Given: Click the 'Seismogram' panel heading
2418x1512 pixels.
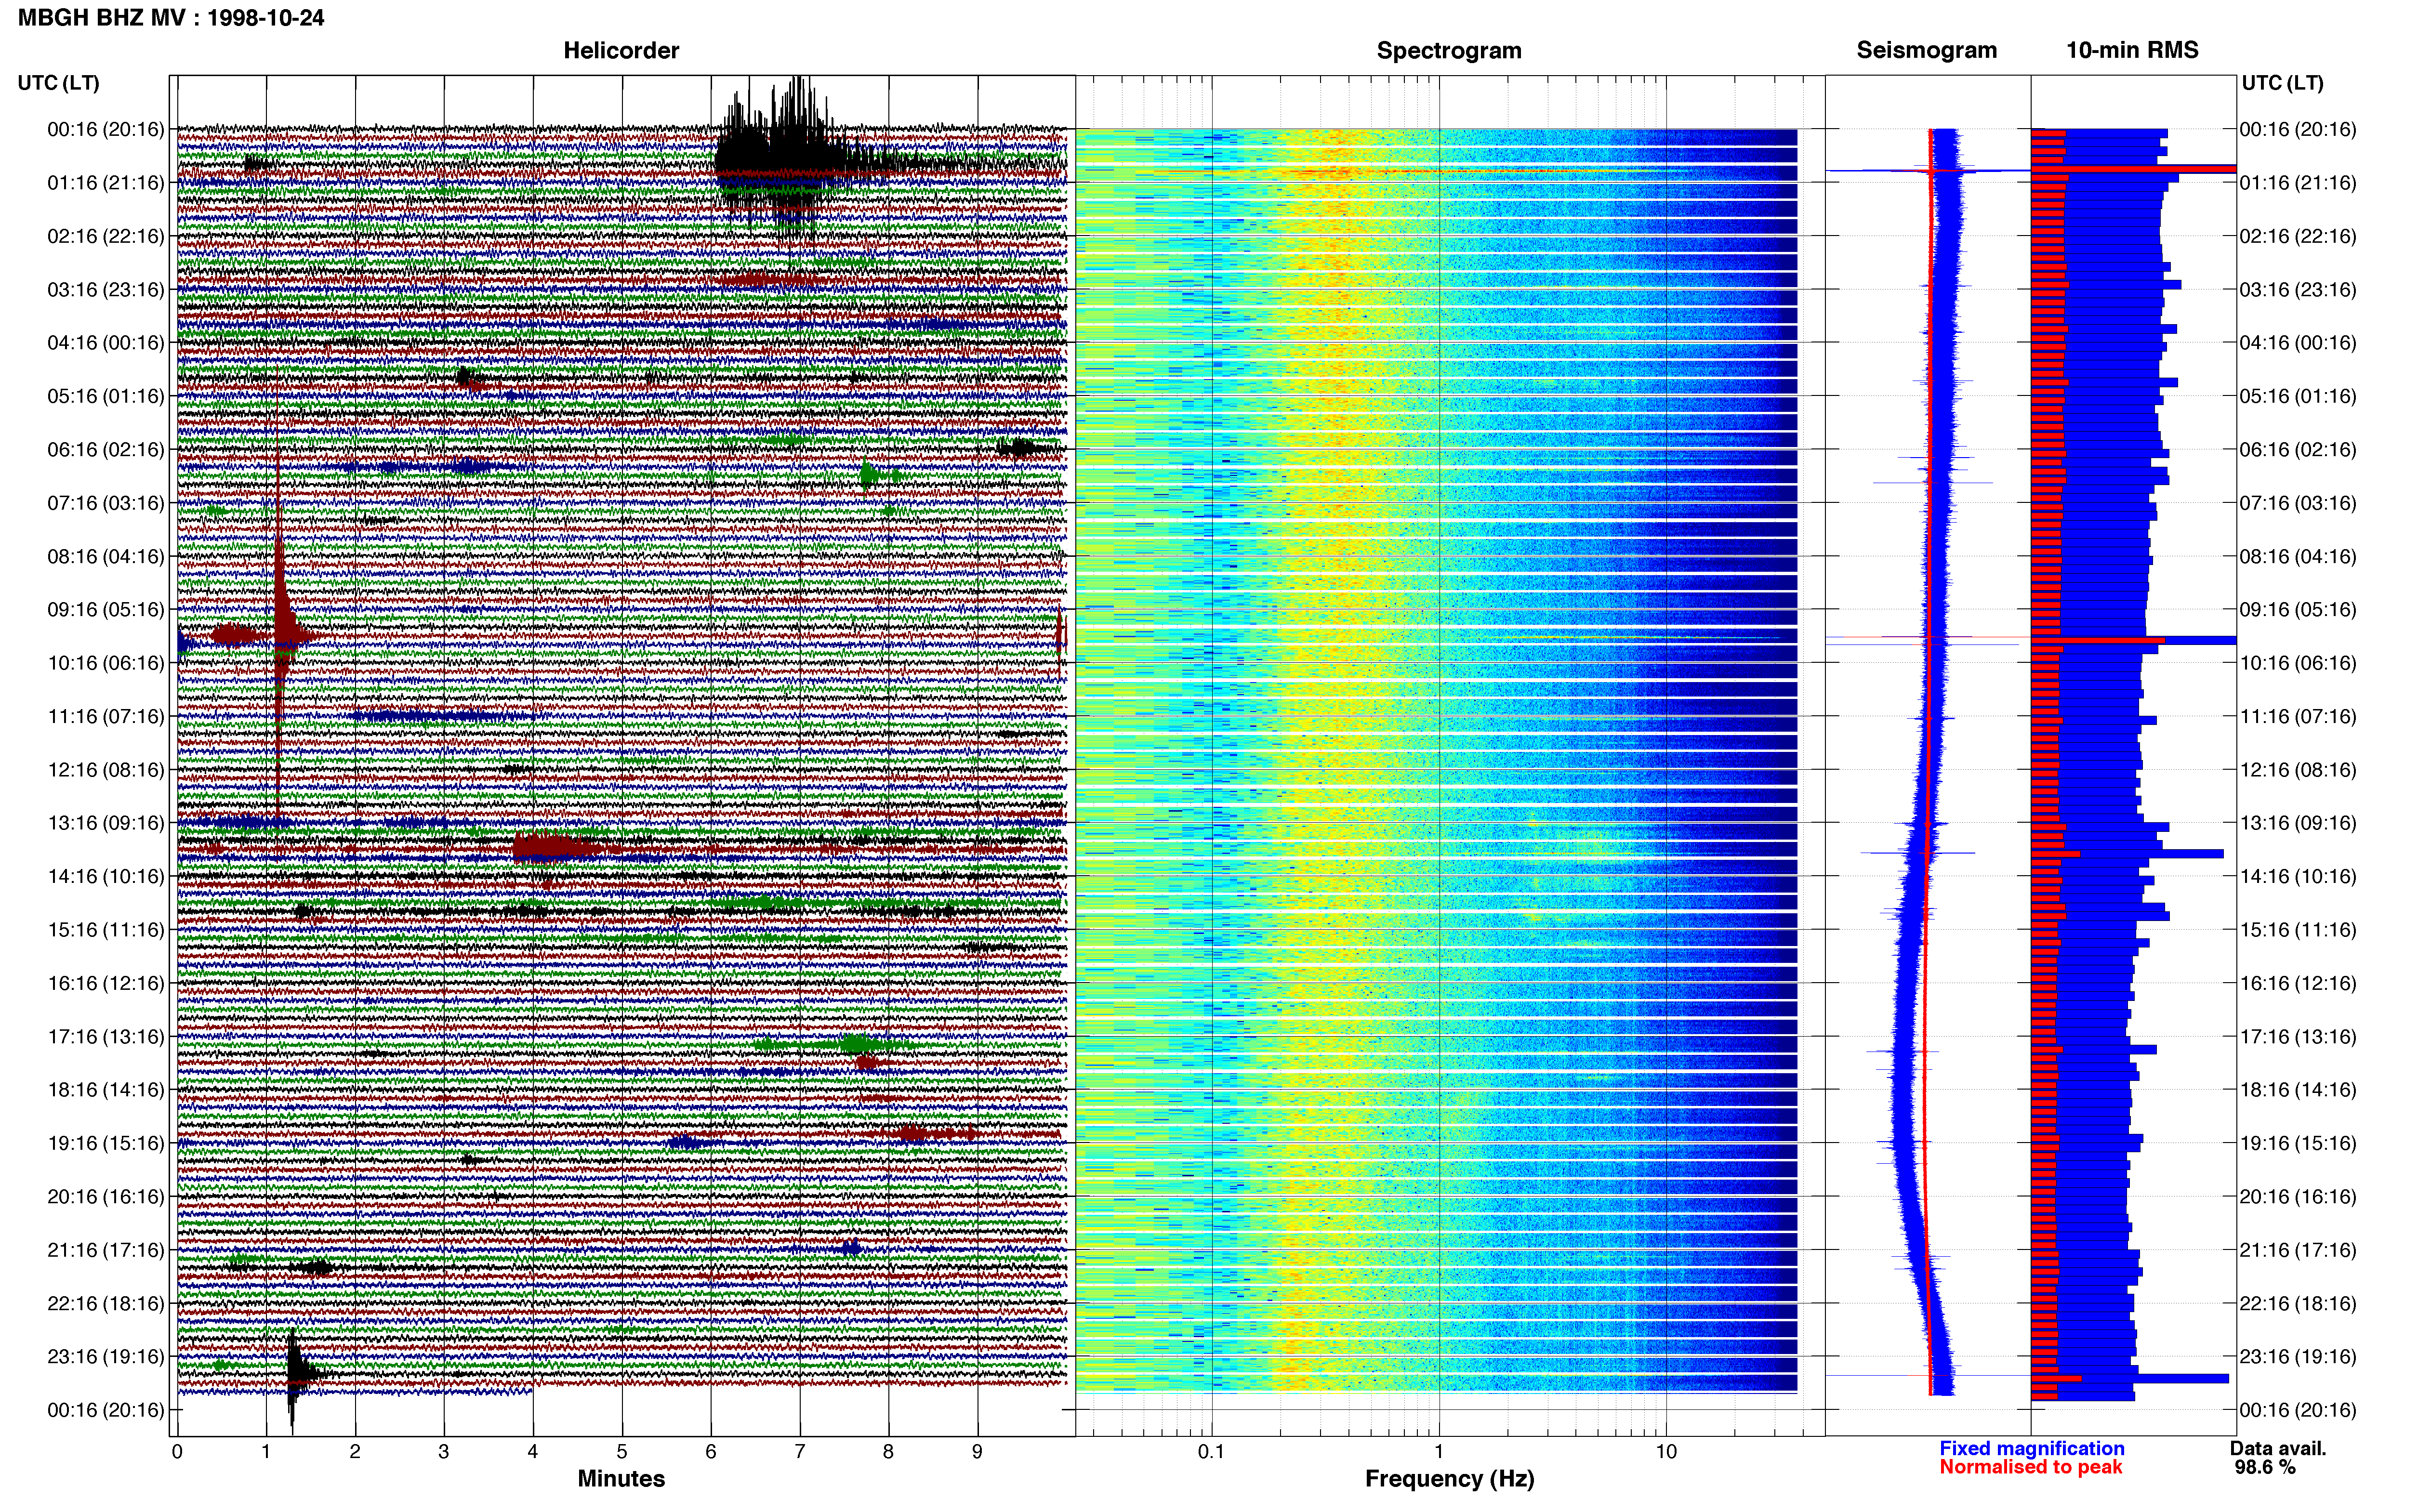Looking at the screenshot, I should [1926, 50].
